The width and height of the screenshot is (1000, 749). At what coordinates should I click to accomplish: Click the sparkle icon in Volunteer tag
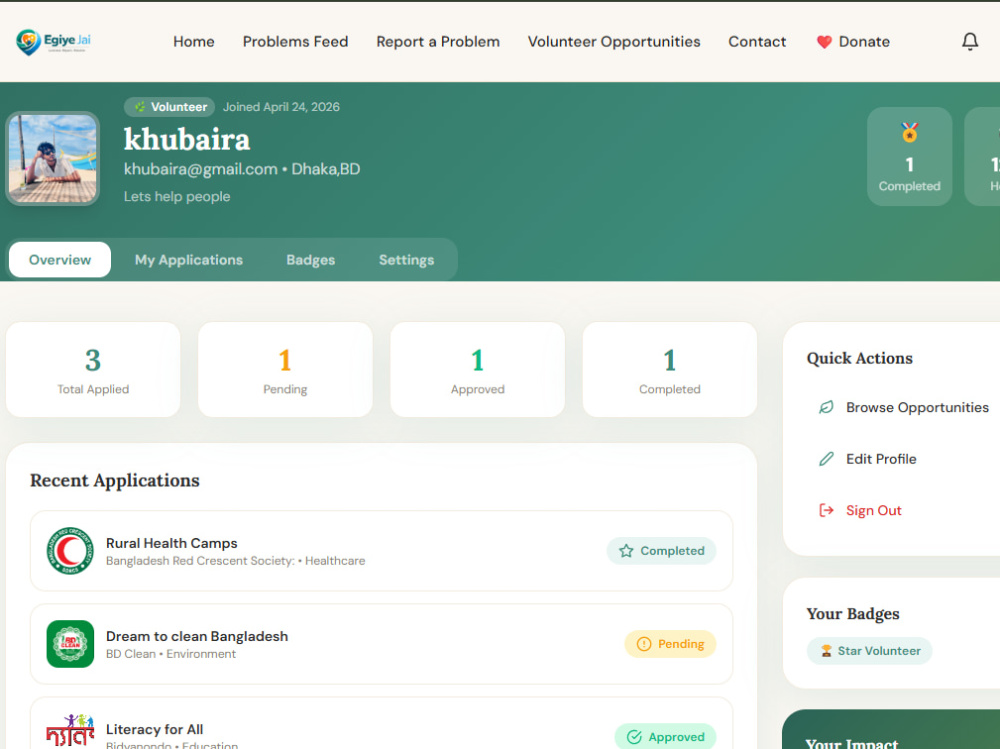coord(140,107)
